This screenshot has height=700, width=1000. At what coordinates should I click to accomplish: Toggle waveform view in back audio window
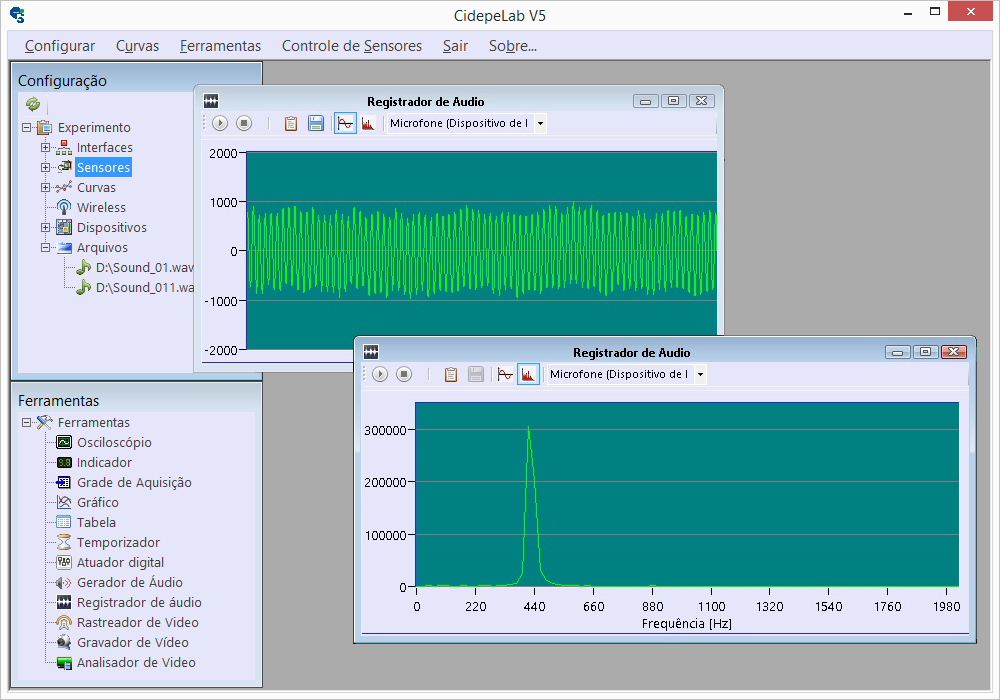click(345, 123)
